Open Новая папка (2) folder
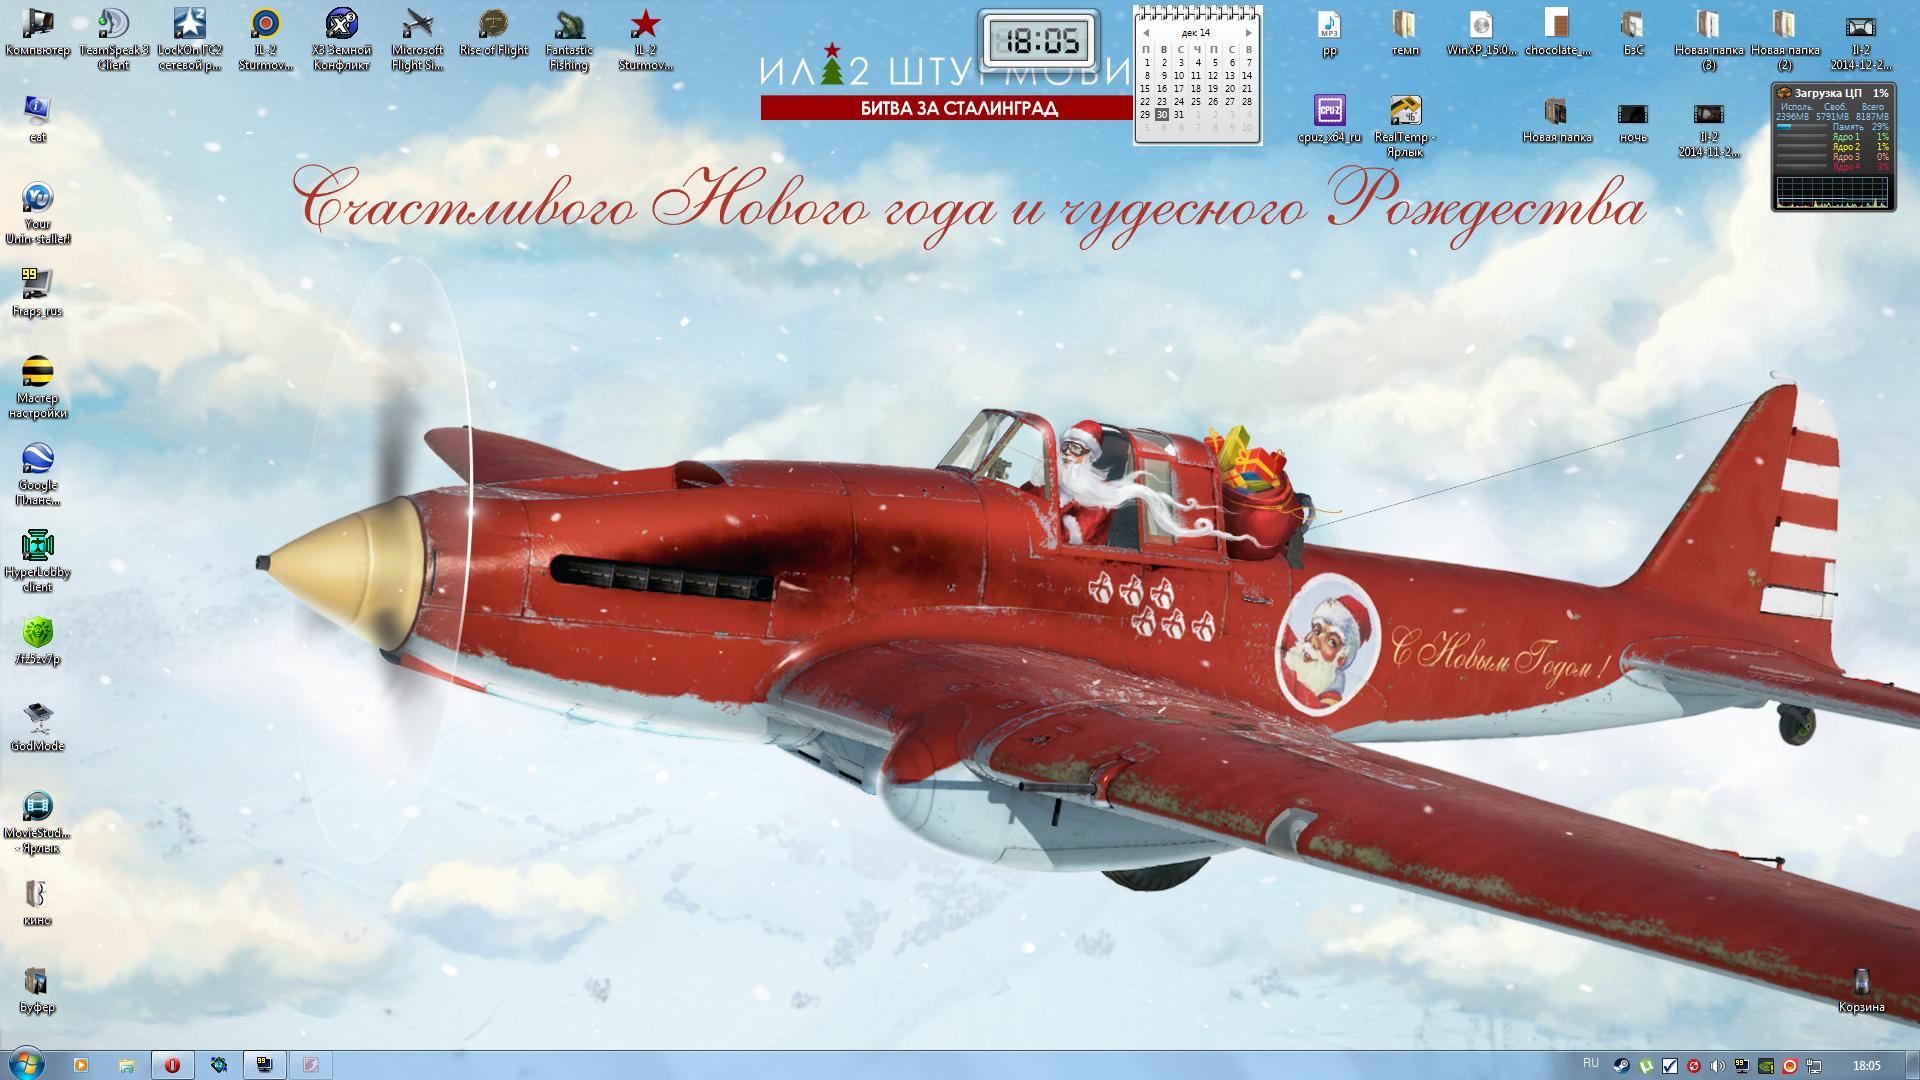The height and width of the screenshot is (1080, 1920). coord(1785,38)
